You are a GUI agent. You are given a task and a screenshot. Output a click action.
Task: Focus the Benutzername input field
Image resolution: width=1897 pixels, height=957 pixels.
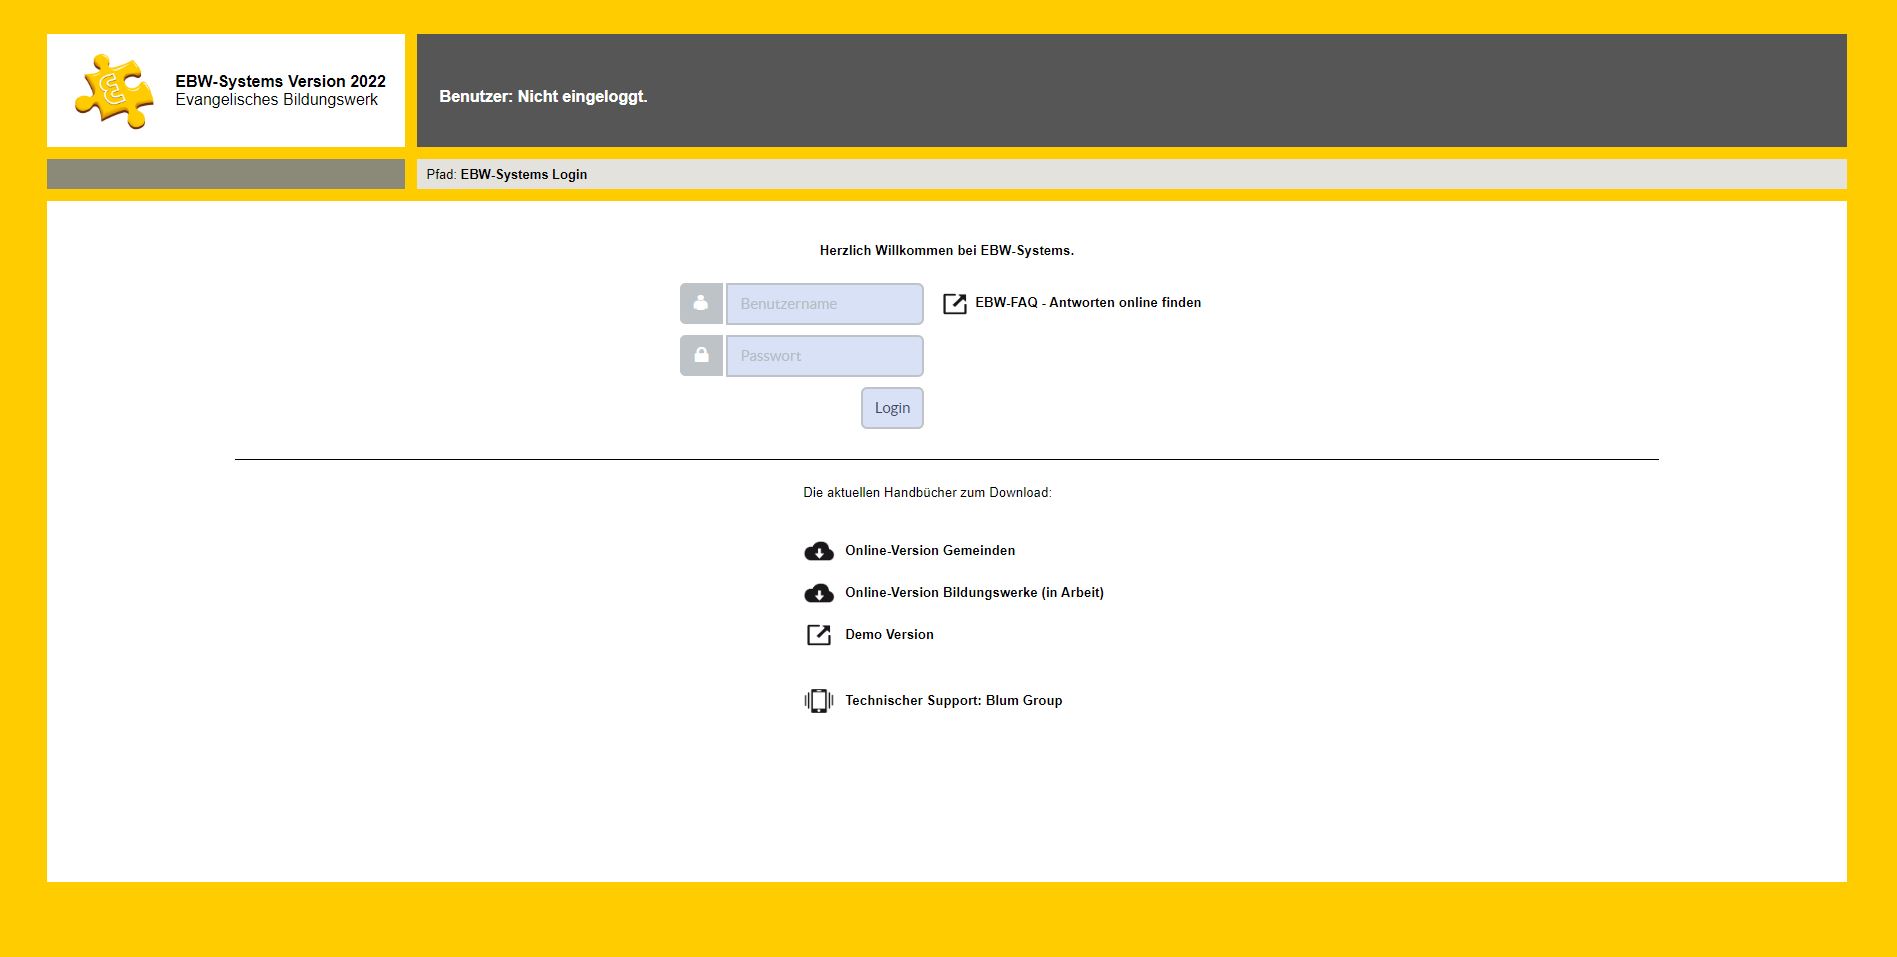point(825,304)
